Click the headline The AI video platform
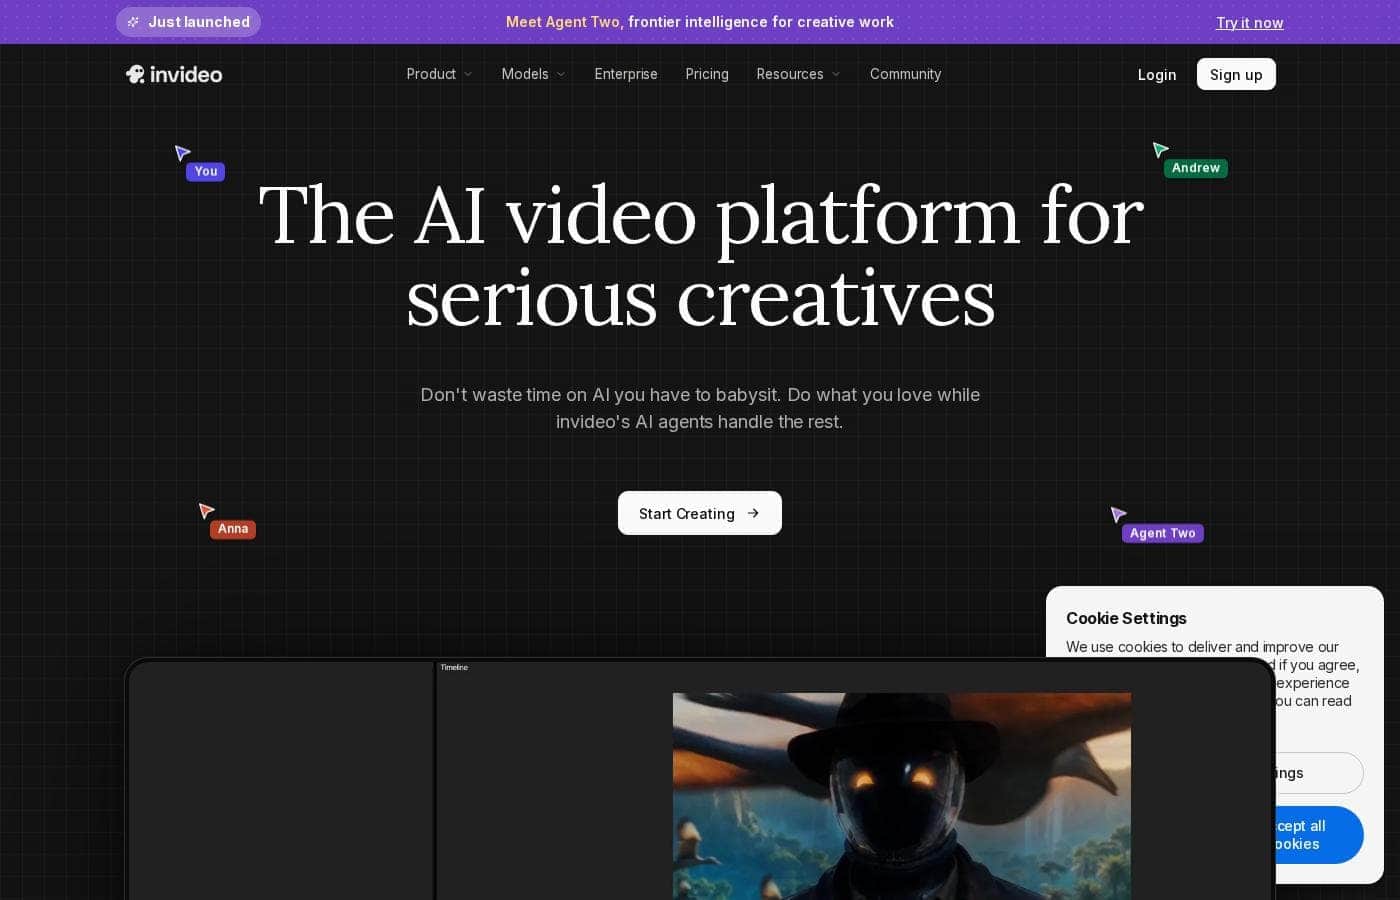Image resolution: width=1400 pixels, height=900 pixels. pos(700,256)
